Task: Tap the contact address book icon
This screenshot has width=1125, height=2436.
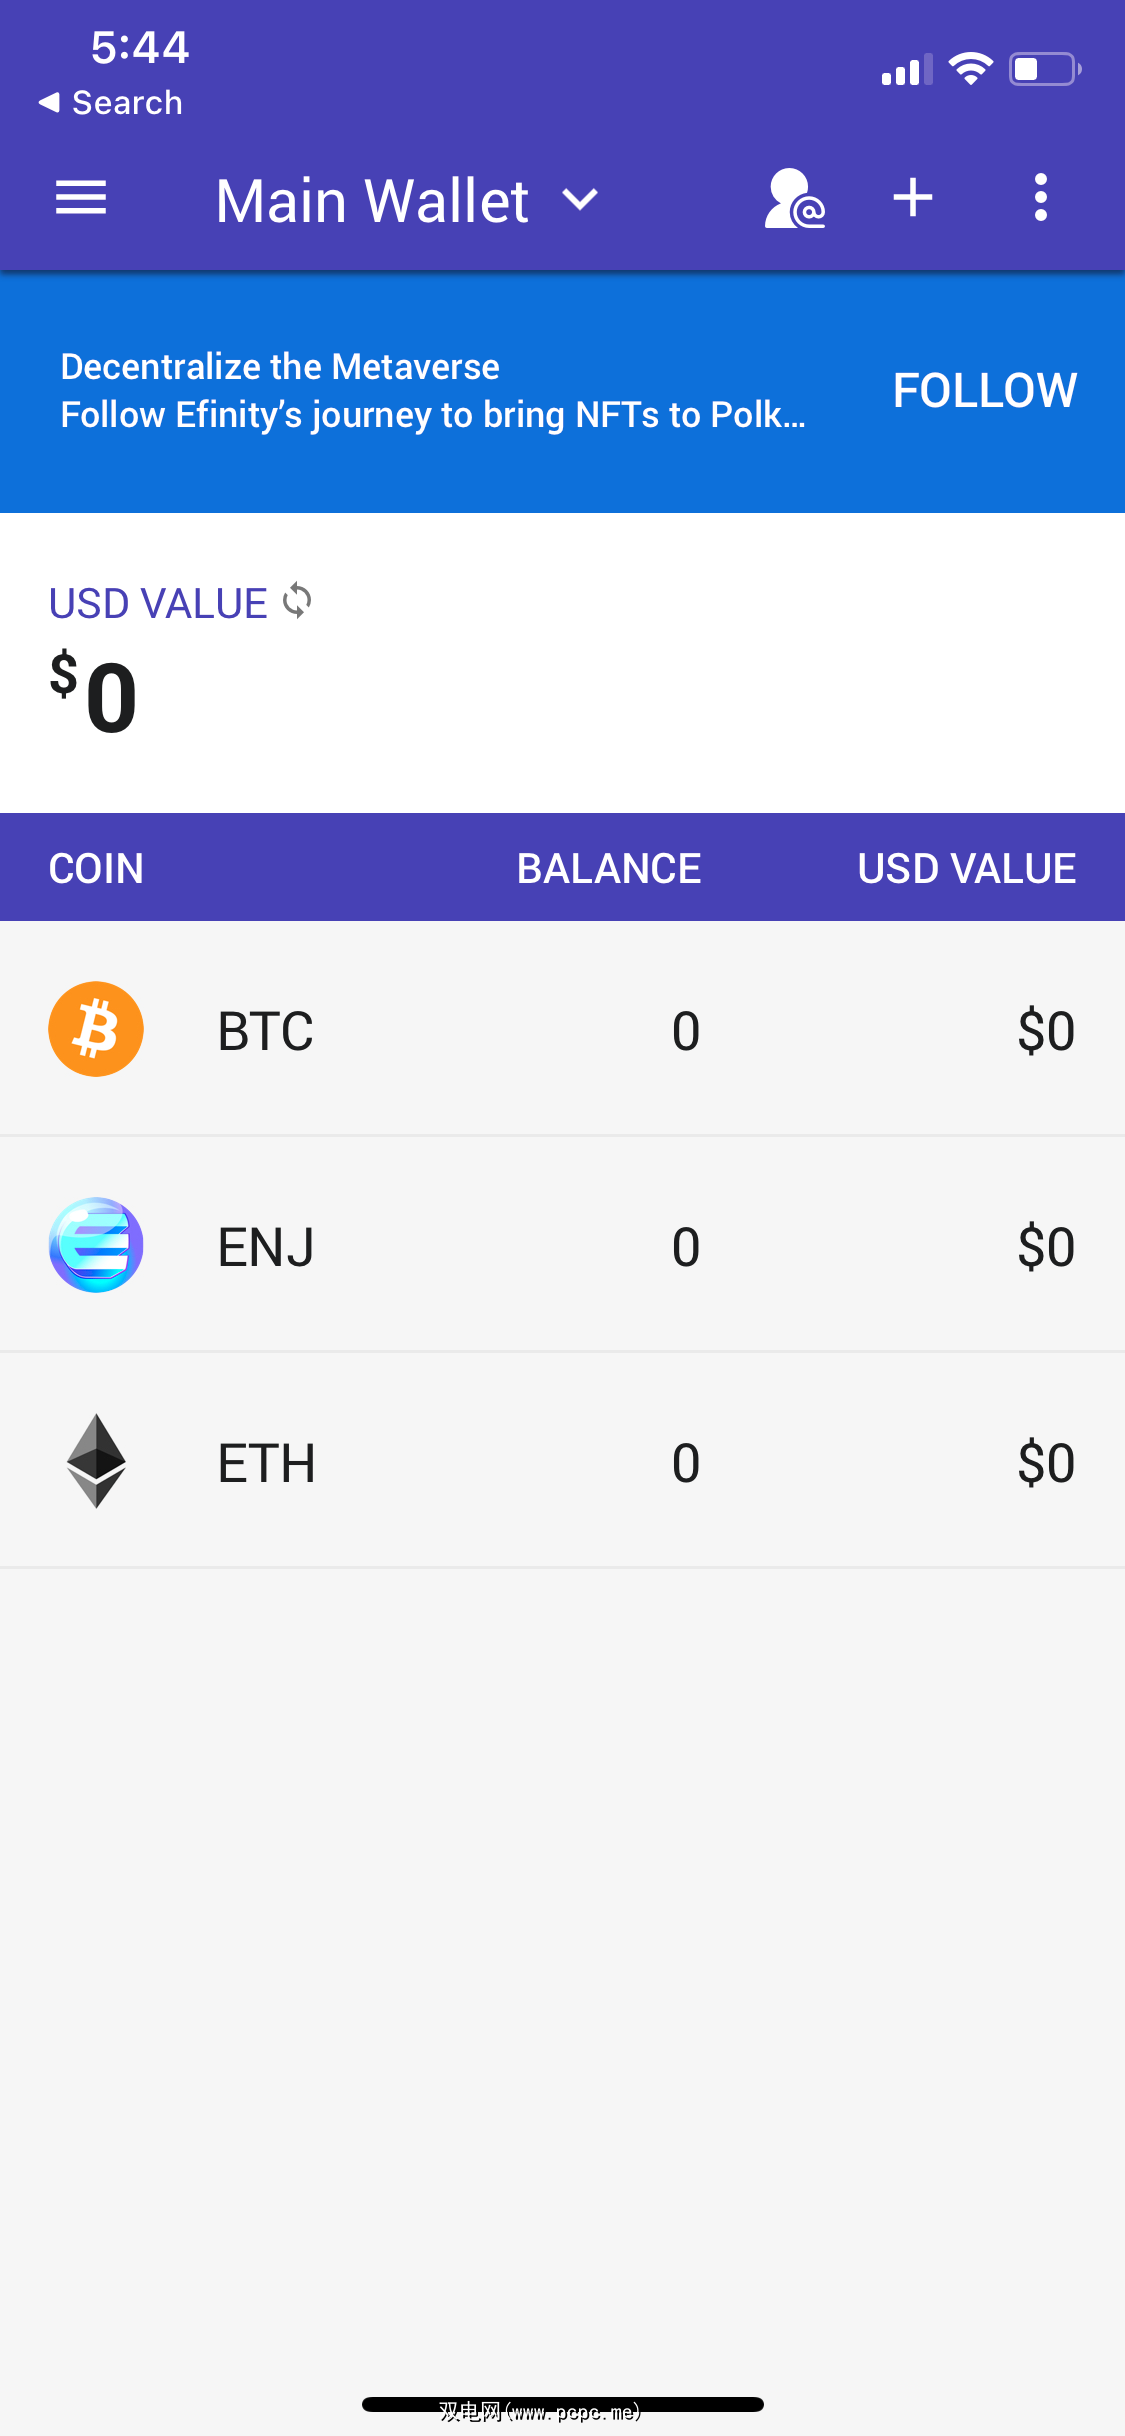Action: coord(794,198)
